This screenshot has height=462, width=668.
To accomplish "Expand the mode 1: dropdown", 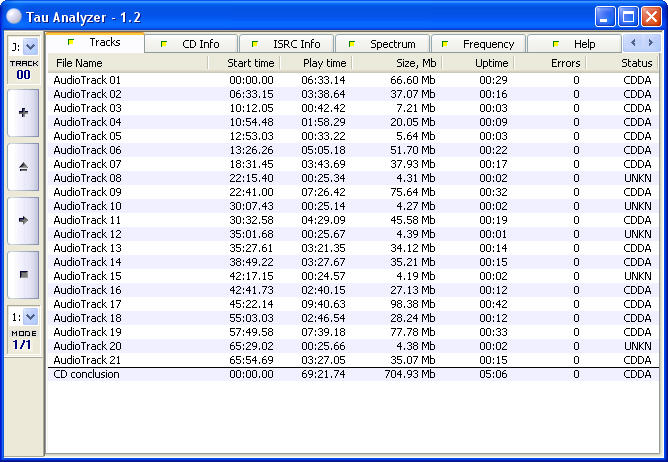I will click(x=30, y=316).
